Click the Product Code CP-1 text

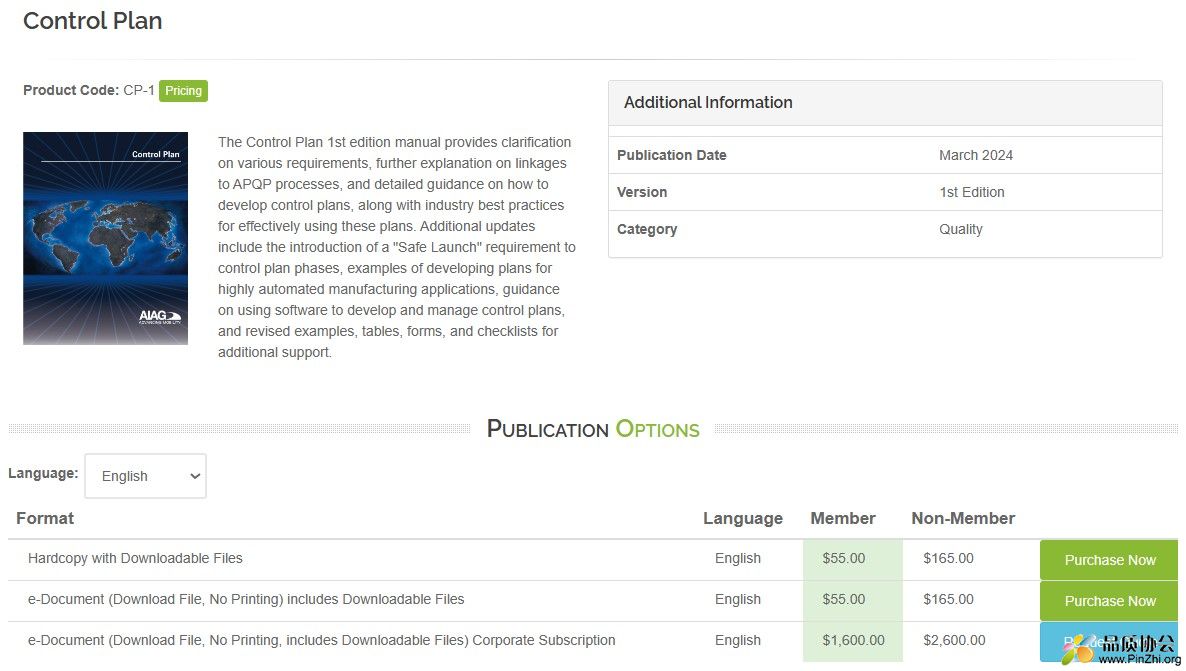pyautogui.click(x=88, y=90)
